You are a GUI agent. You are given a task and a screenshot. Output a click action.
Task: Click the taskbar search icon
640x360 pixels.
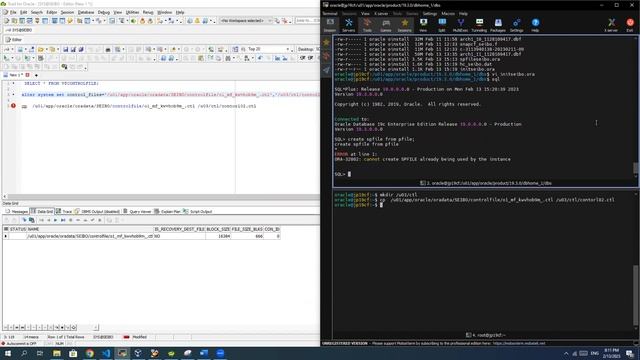click(x=24, y=353)
